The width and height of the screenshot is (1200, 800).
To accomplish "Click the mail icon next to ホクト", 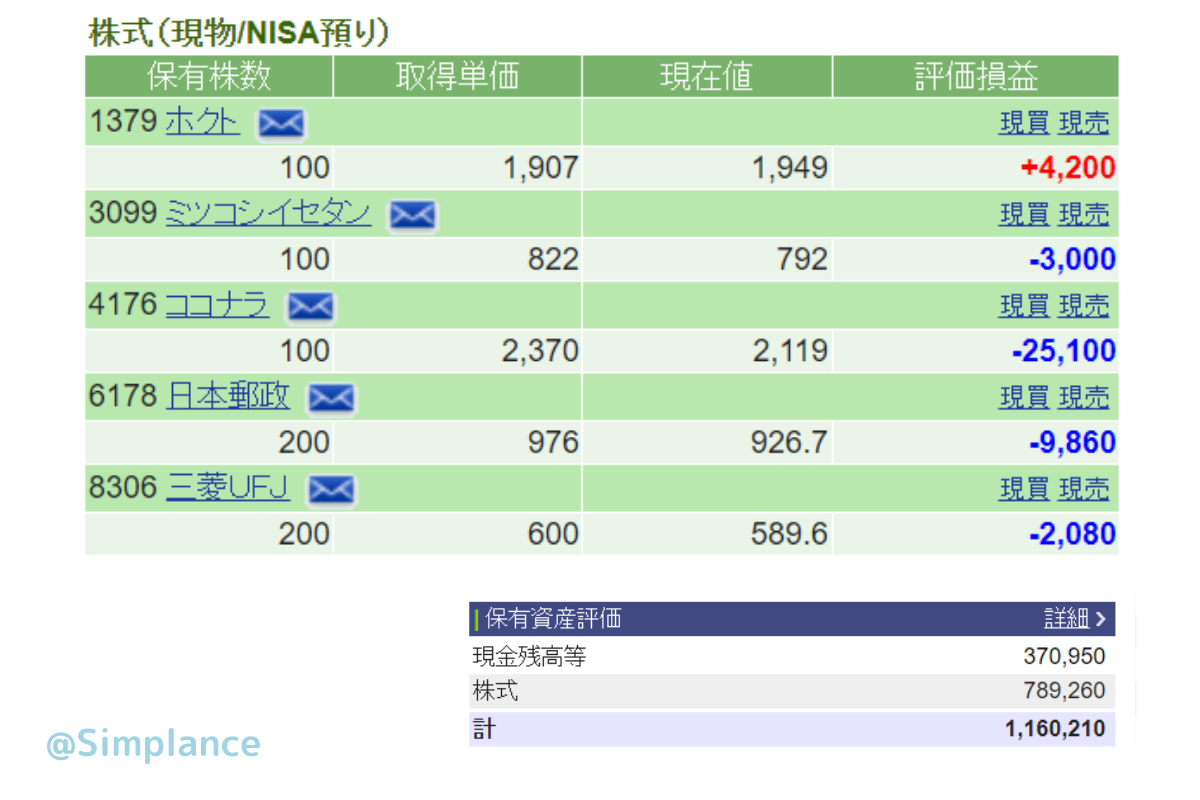I will (x=281, y=124).
